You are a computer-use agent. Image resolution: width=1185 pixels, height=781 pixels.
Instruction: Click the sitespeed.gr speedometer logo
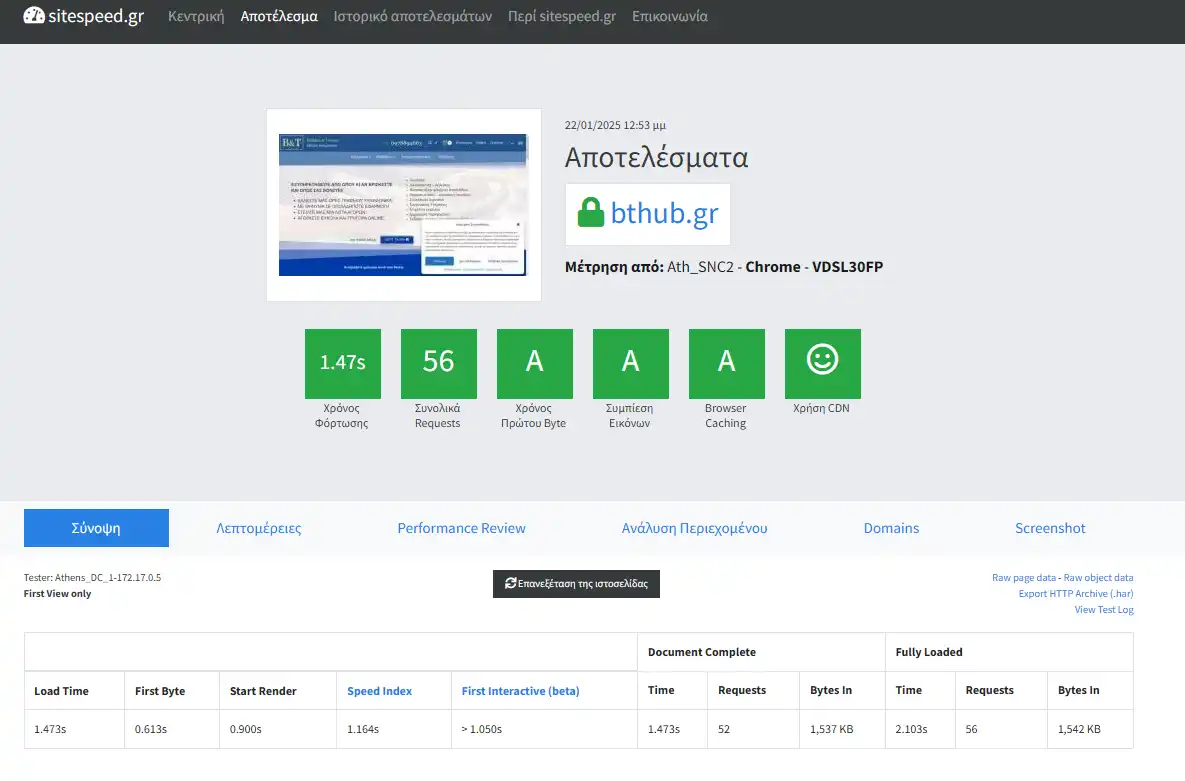(x=34, y=16)
